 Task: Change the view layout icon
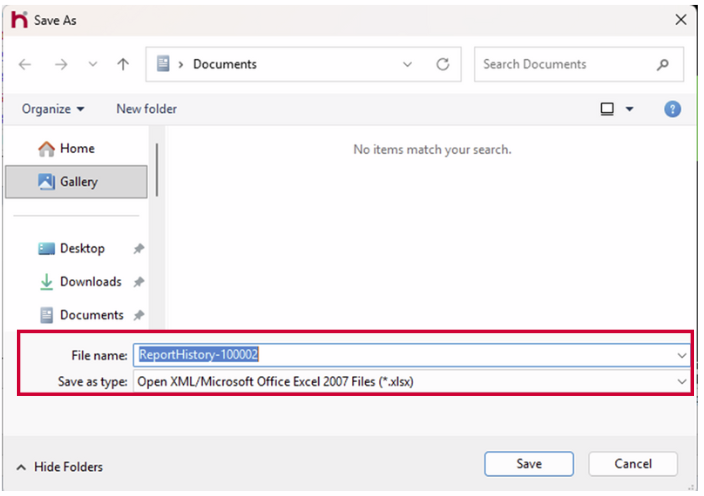(x=607, y=109)
